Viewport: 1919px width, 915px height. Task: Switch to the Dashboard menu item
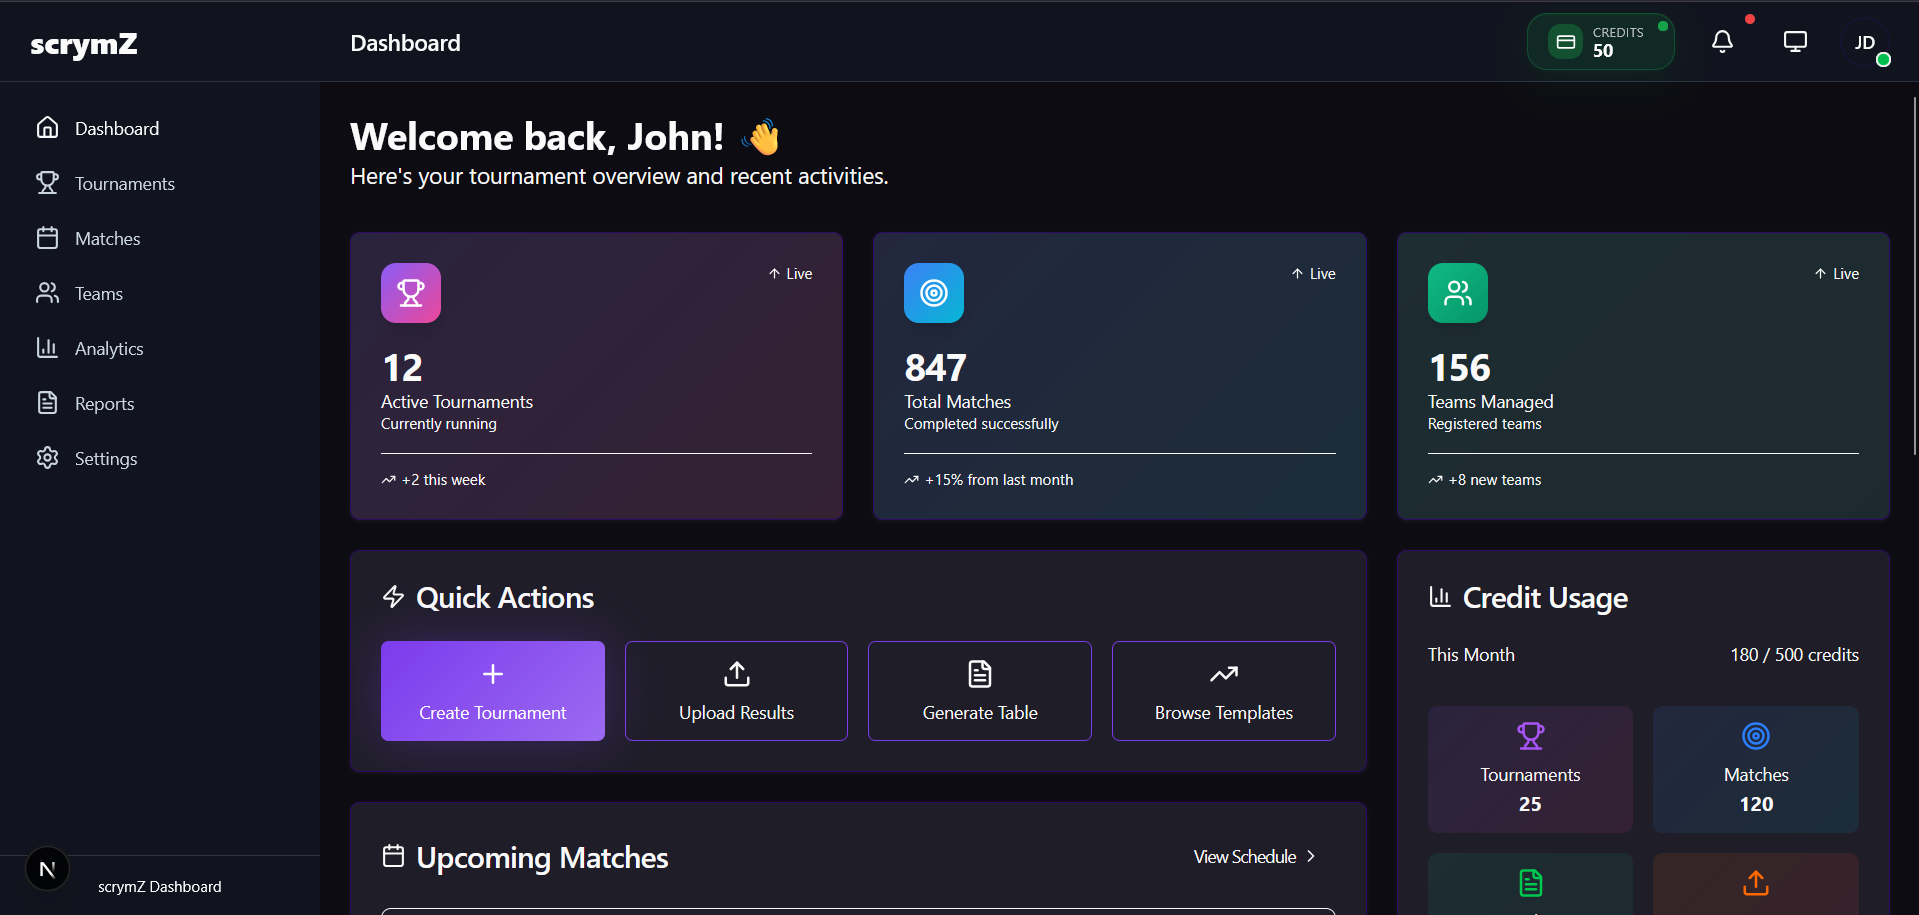[x=116, y=128]
